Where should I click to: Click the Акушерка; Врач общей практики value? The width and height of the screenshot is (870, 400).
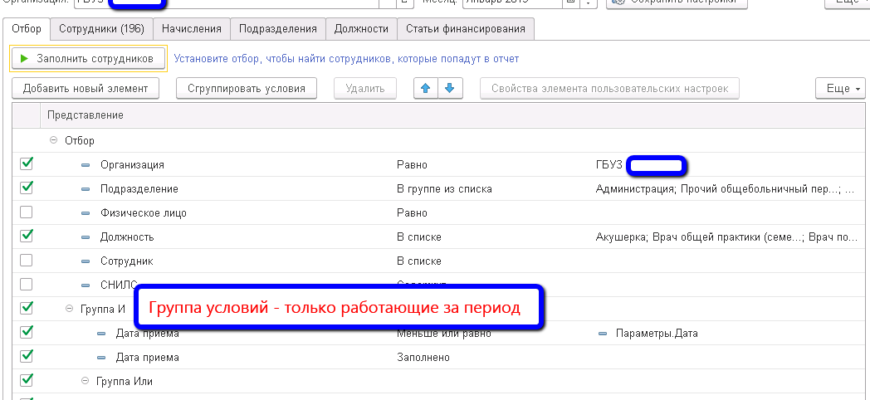727,237
